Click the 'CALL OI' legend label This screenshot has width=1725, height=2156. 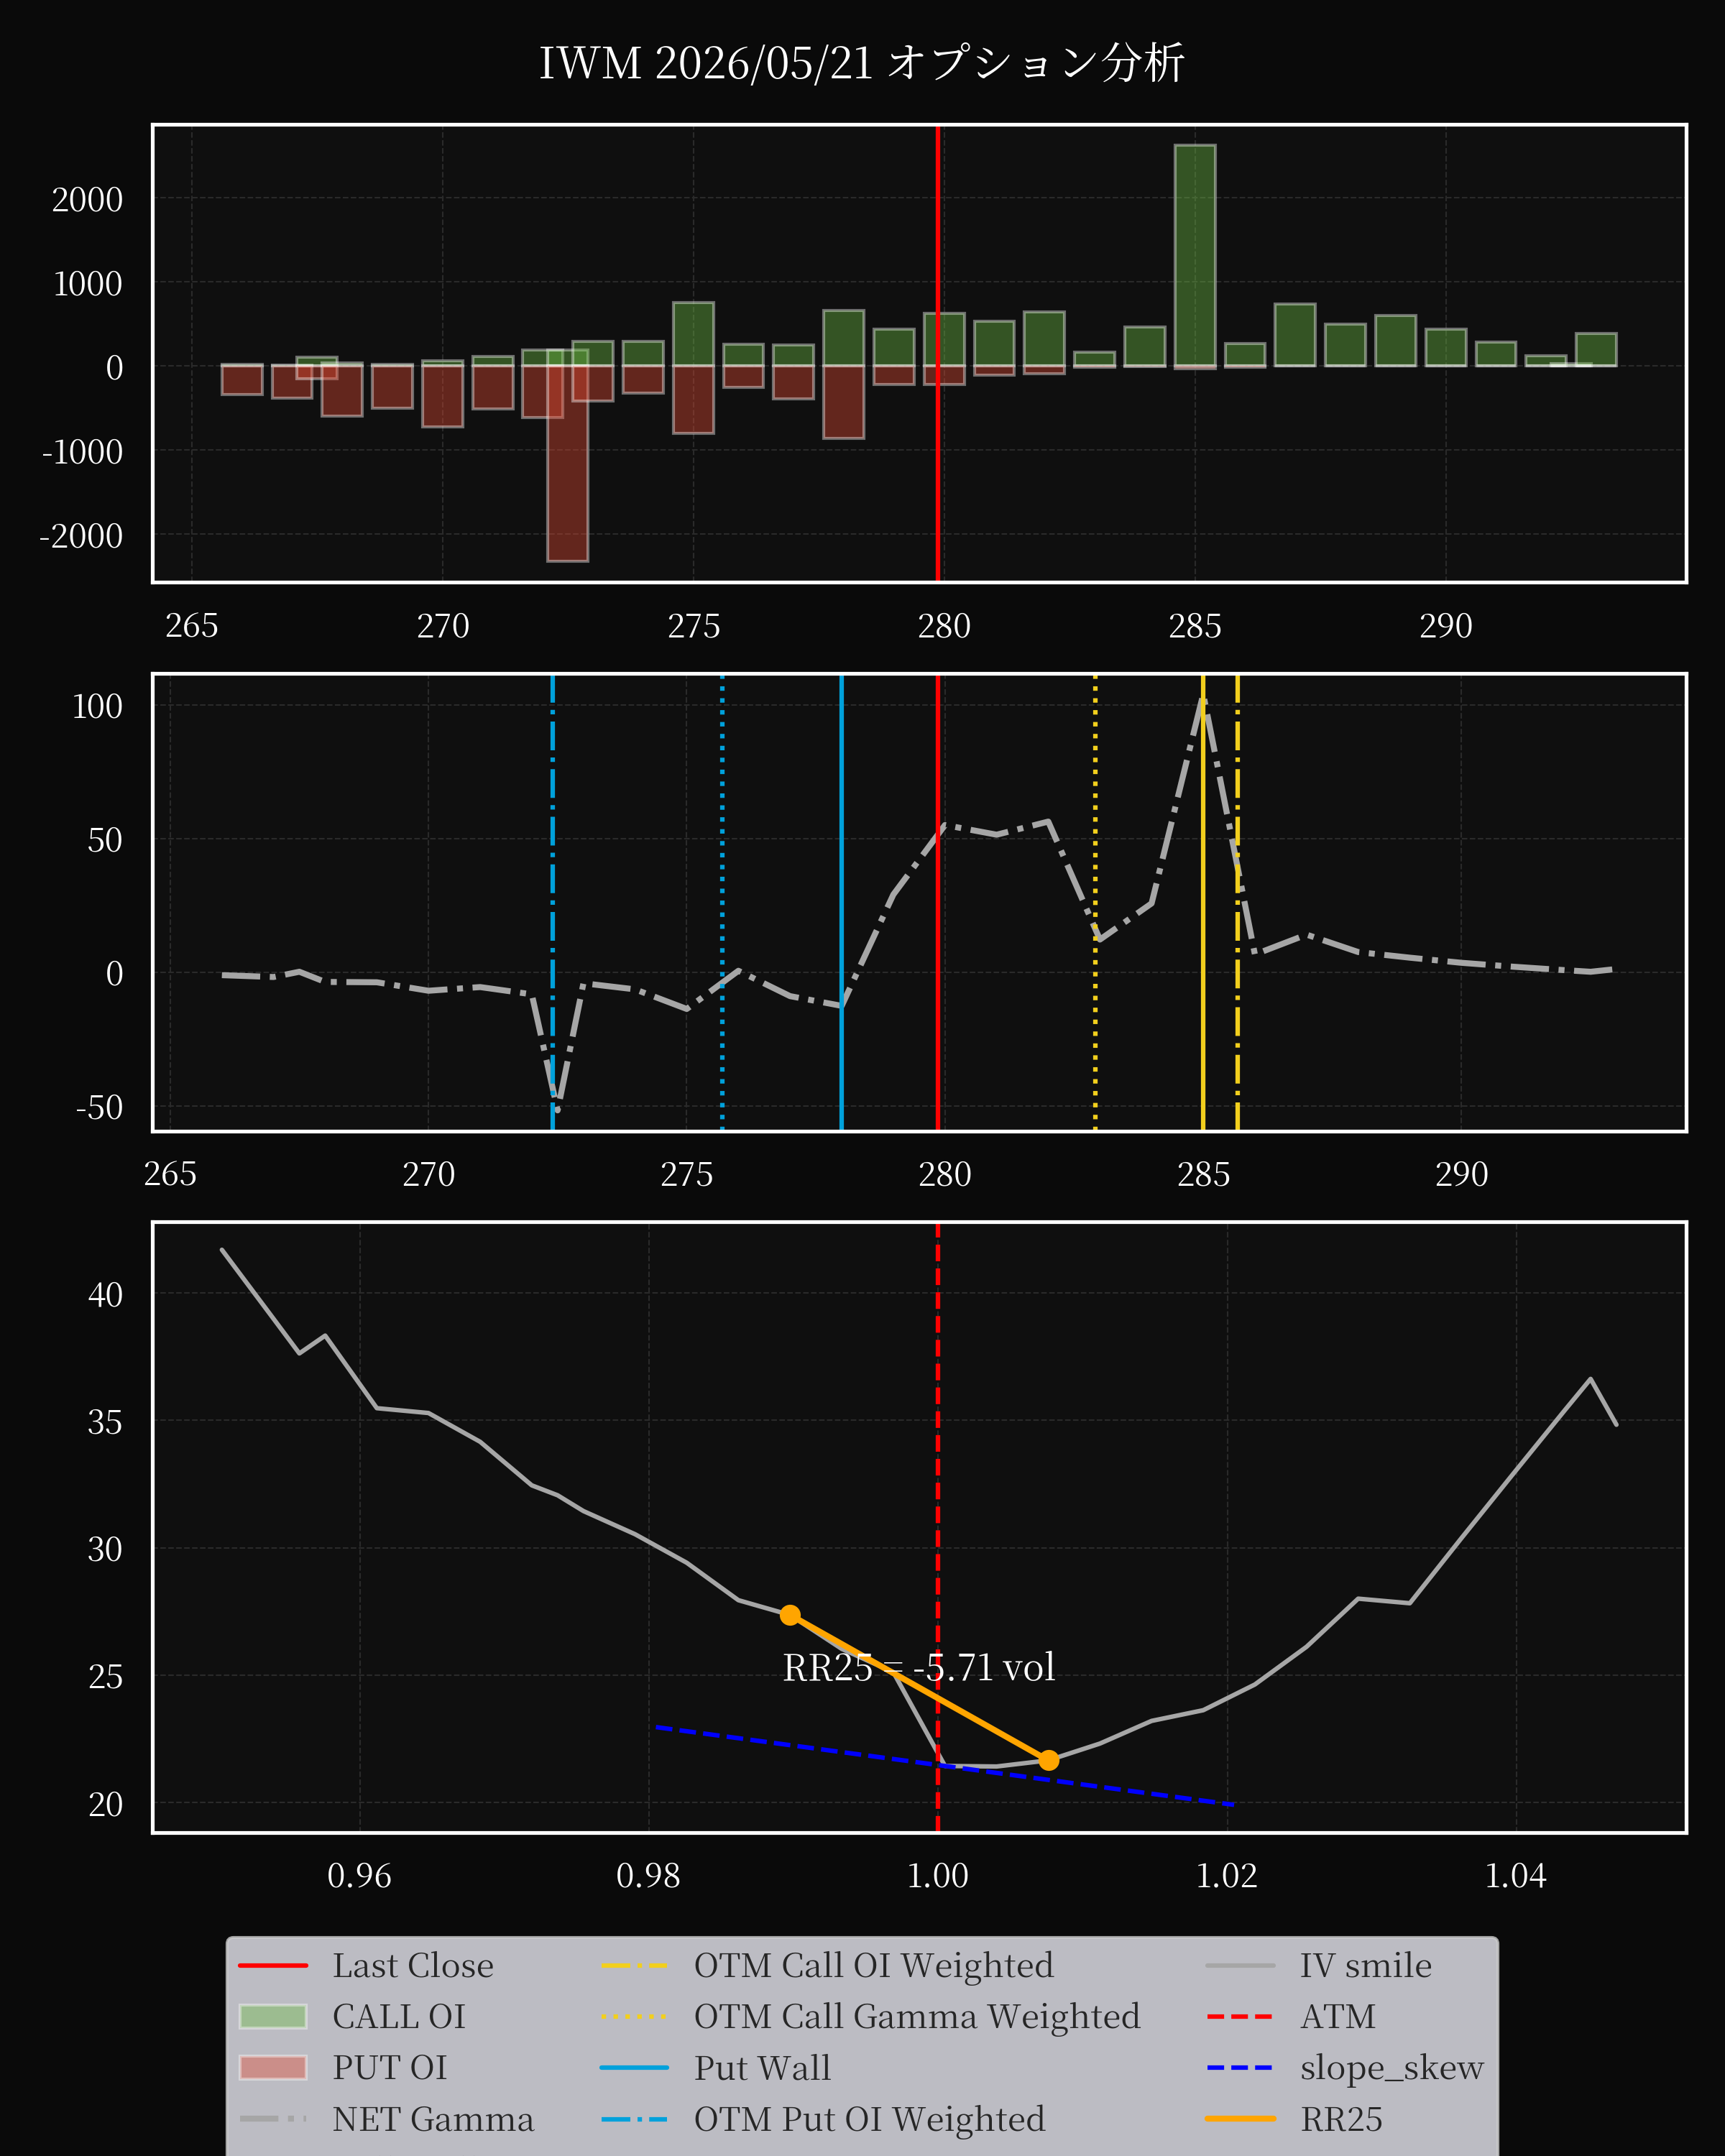click(x=399, y=2016)
